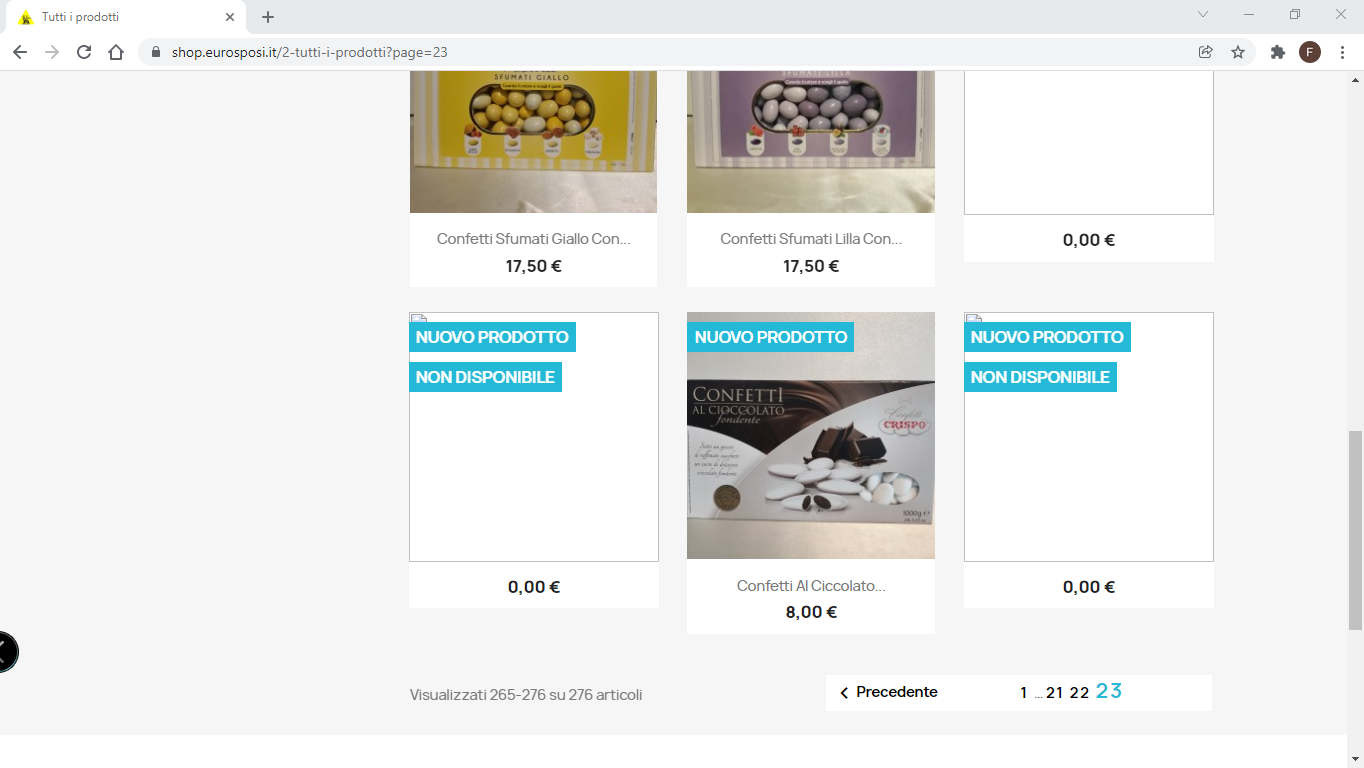1364x768 pixels.
Task: Expand the tab search dropdown arrow
Action: point(1203,15)
